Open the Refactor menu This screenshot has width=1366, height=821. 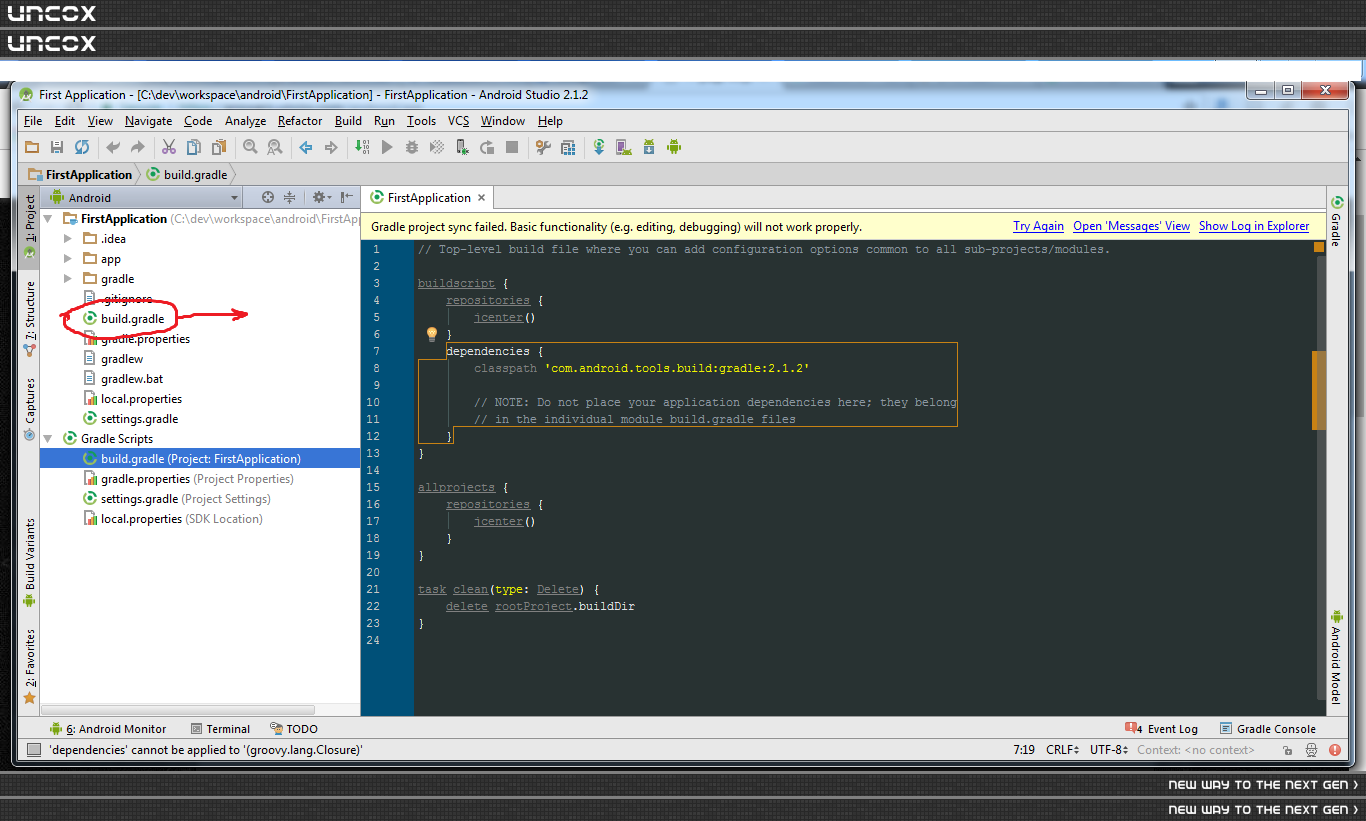point(300,121)
